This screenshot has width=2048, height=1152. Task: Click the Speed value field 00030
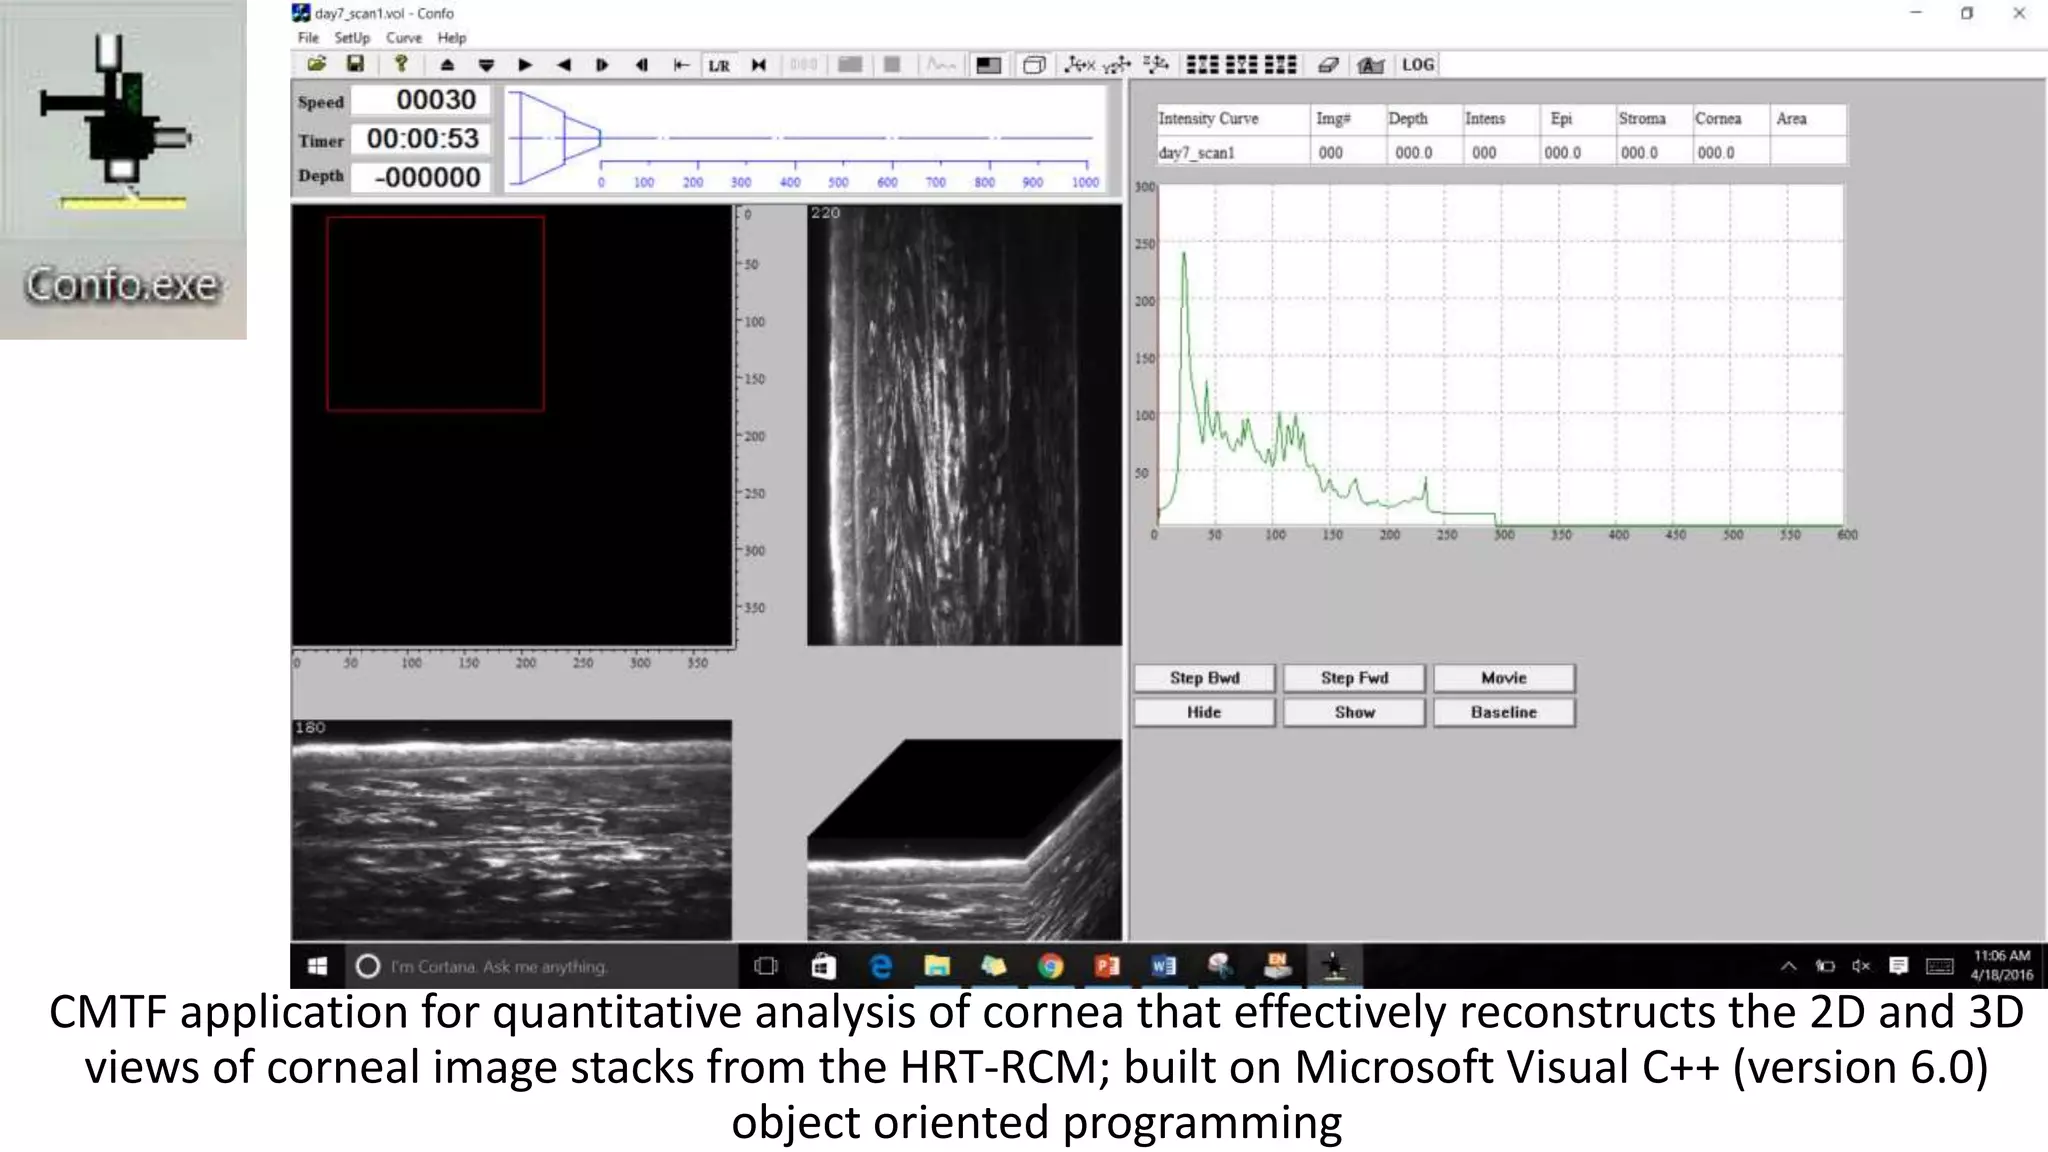pyautogui.click(x=421, y=100)
